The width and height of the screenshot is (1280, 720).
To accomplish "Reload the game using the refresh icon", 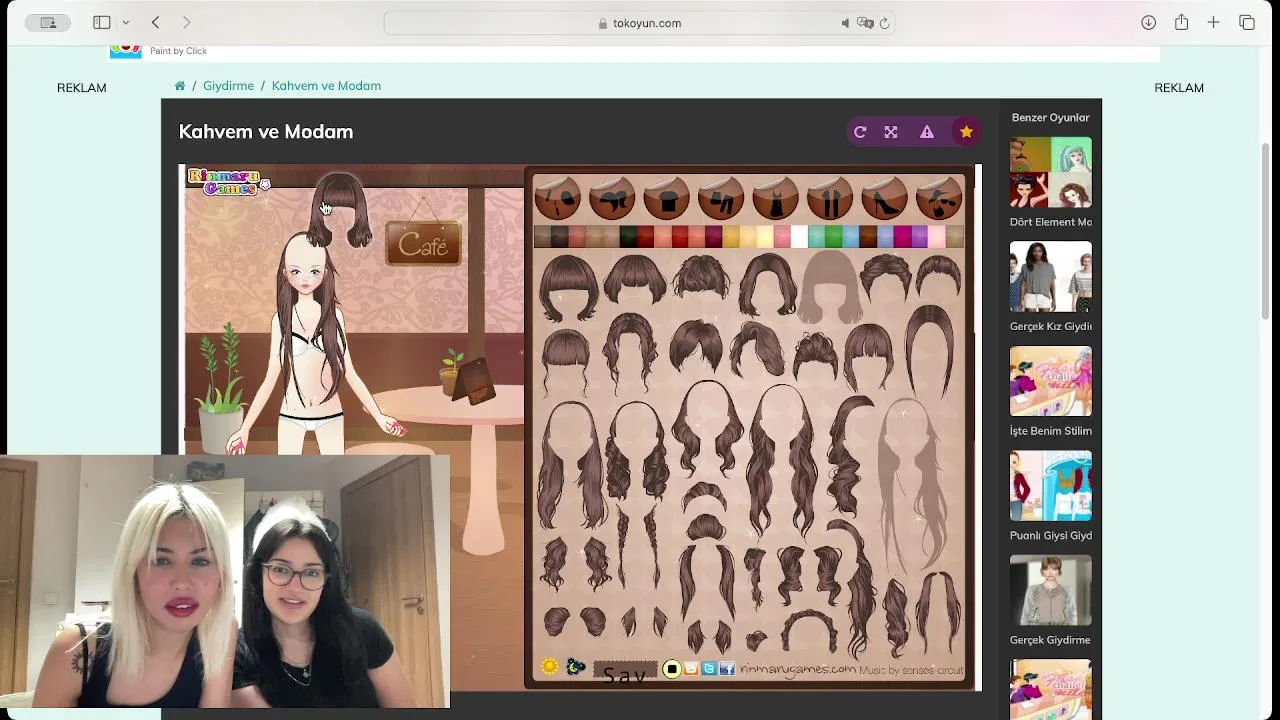I will pos(860,132).
